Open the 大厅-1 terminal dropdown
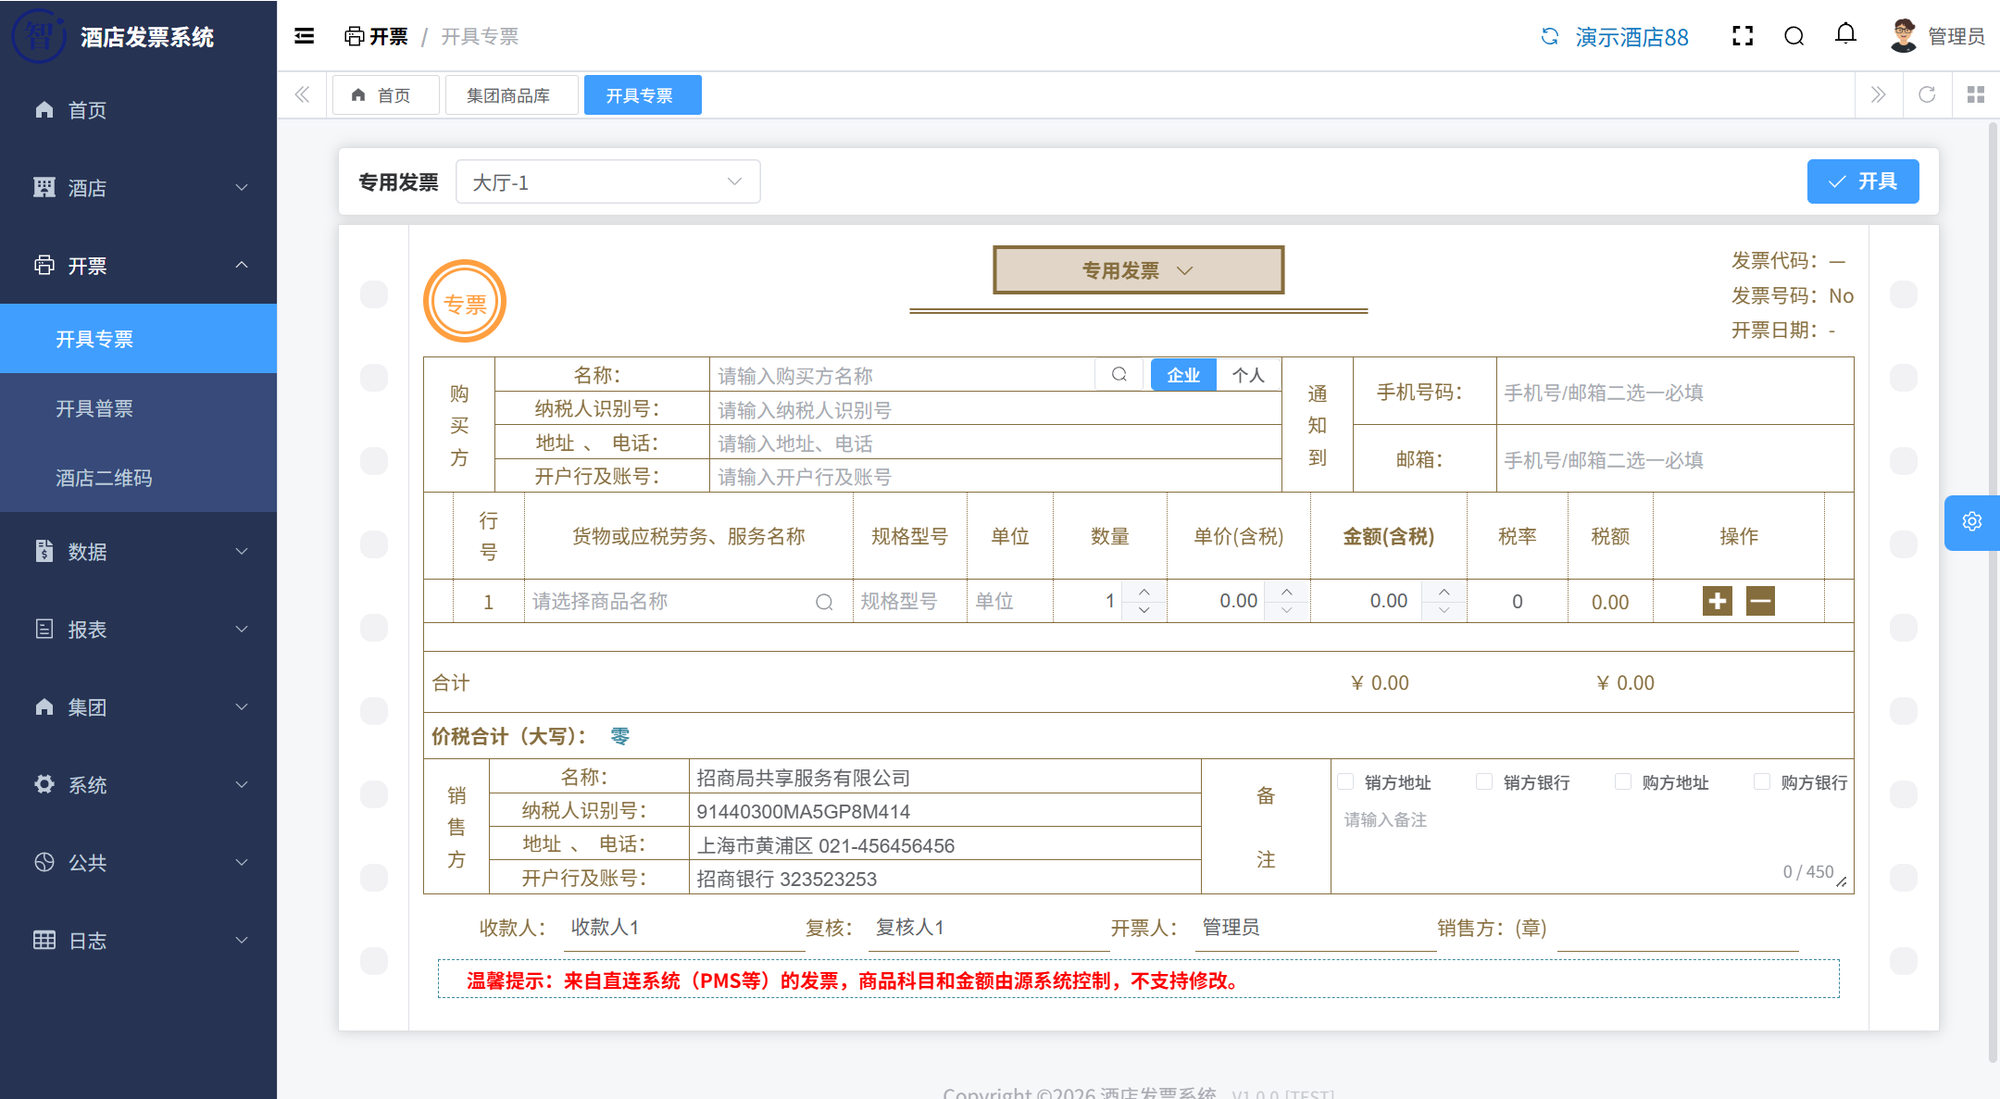This screenshot has height=1099, width=2000. (x=608, y=182)
